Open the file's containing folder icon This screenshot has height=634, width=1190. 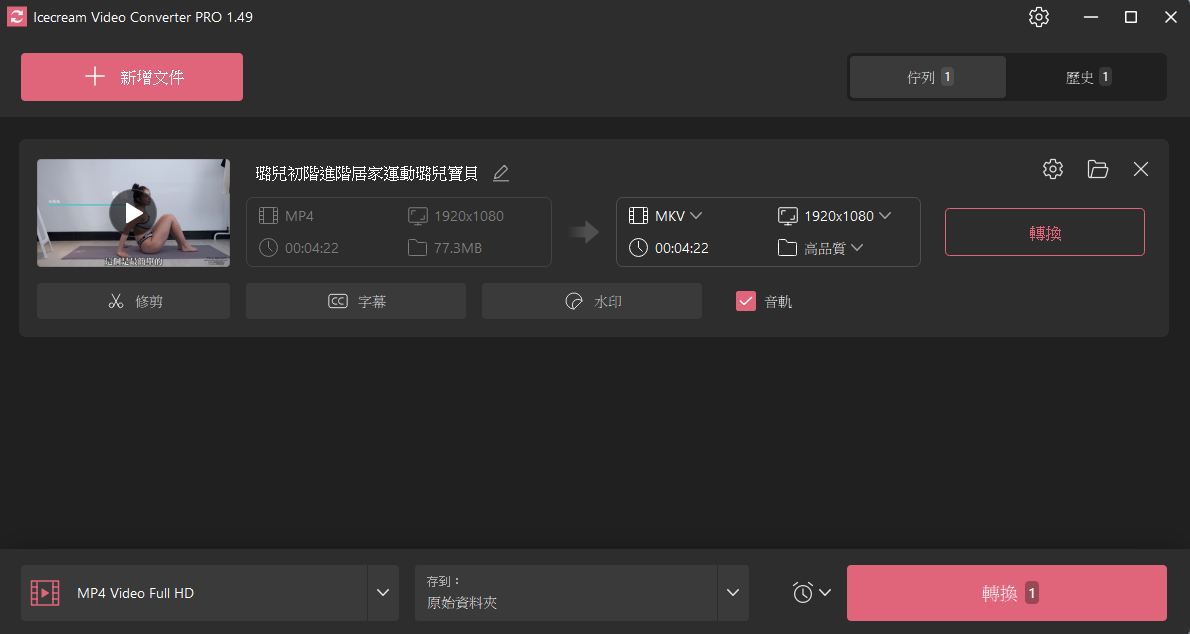click(1097, 169)
